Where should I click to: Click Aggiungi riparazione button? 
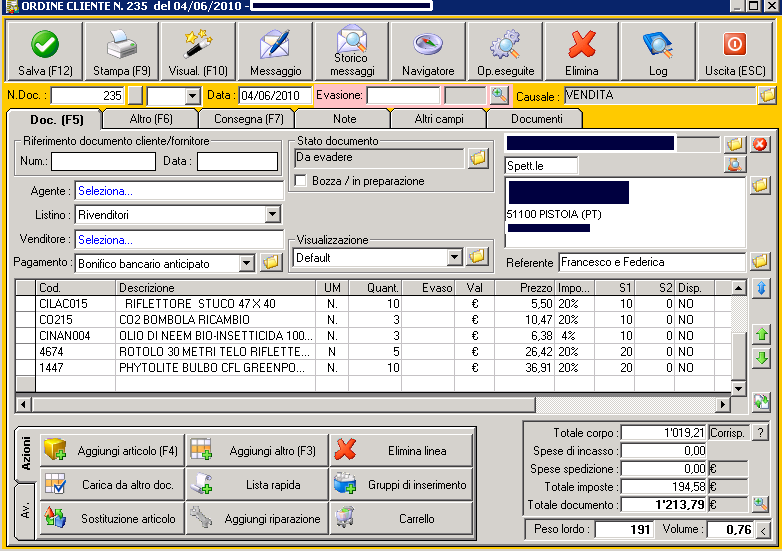tap(257, 519)
